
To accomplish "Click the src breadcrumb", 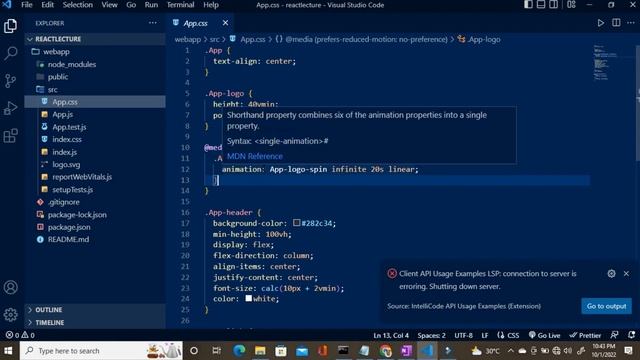I will coord(214,39).
